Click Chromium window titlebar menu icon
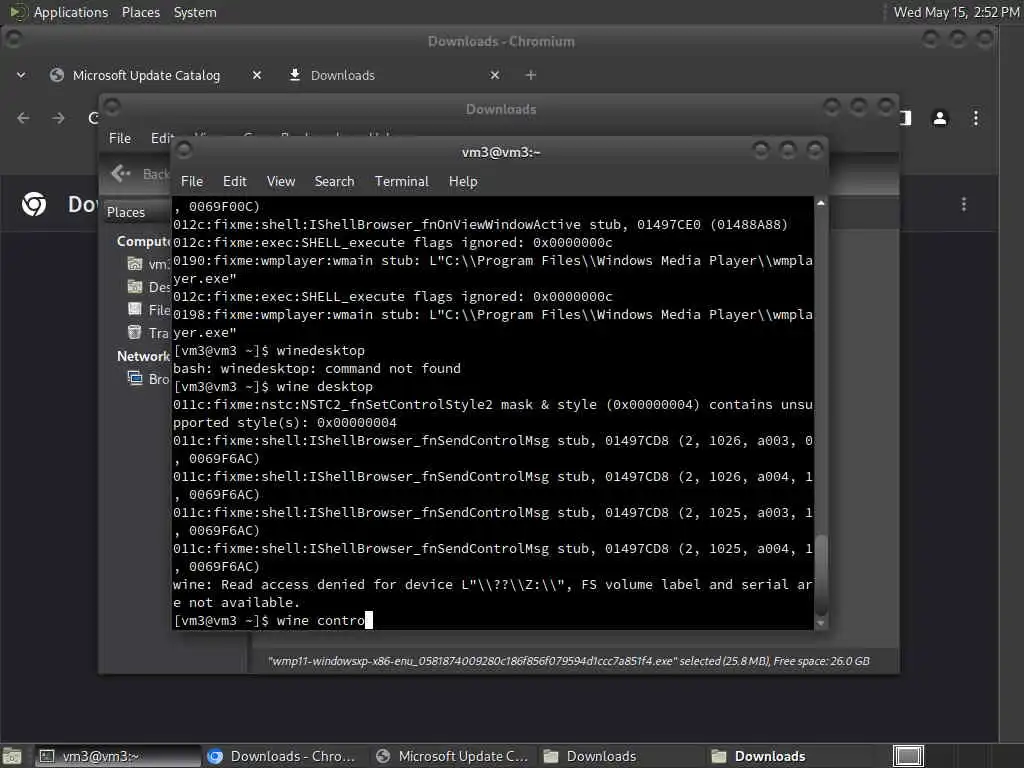 click(13, 39)
